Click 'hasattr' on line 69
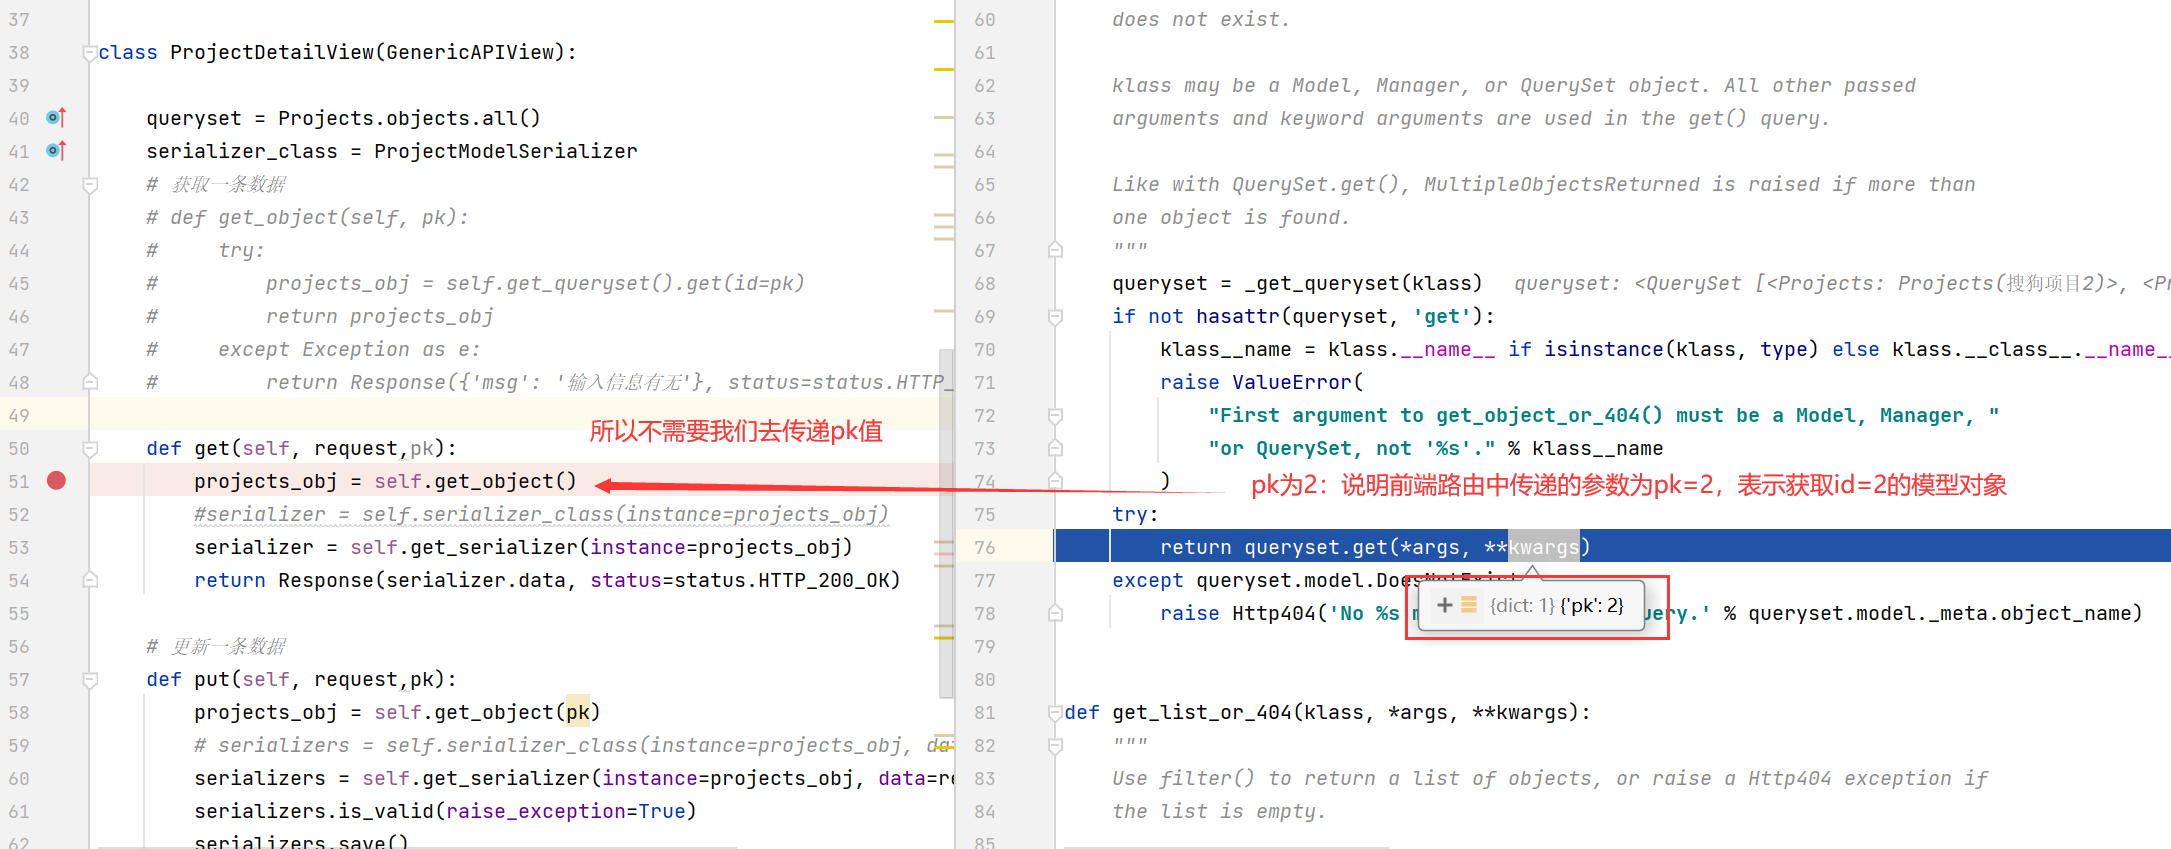Viewport: 2171px width, 849px height. [x=1238, y=316]
